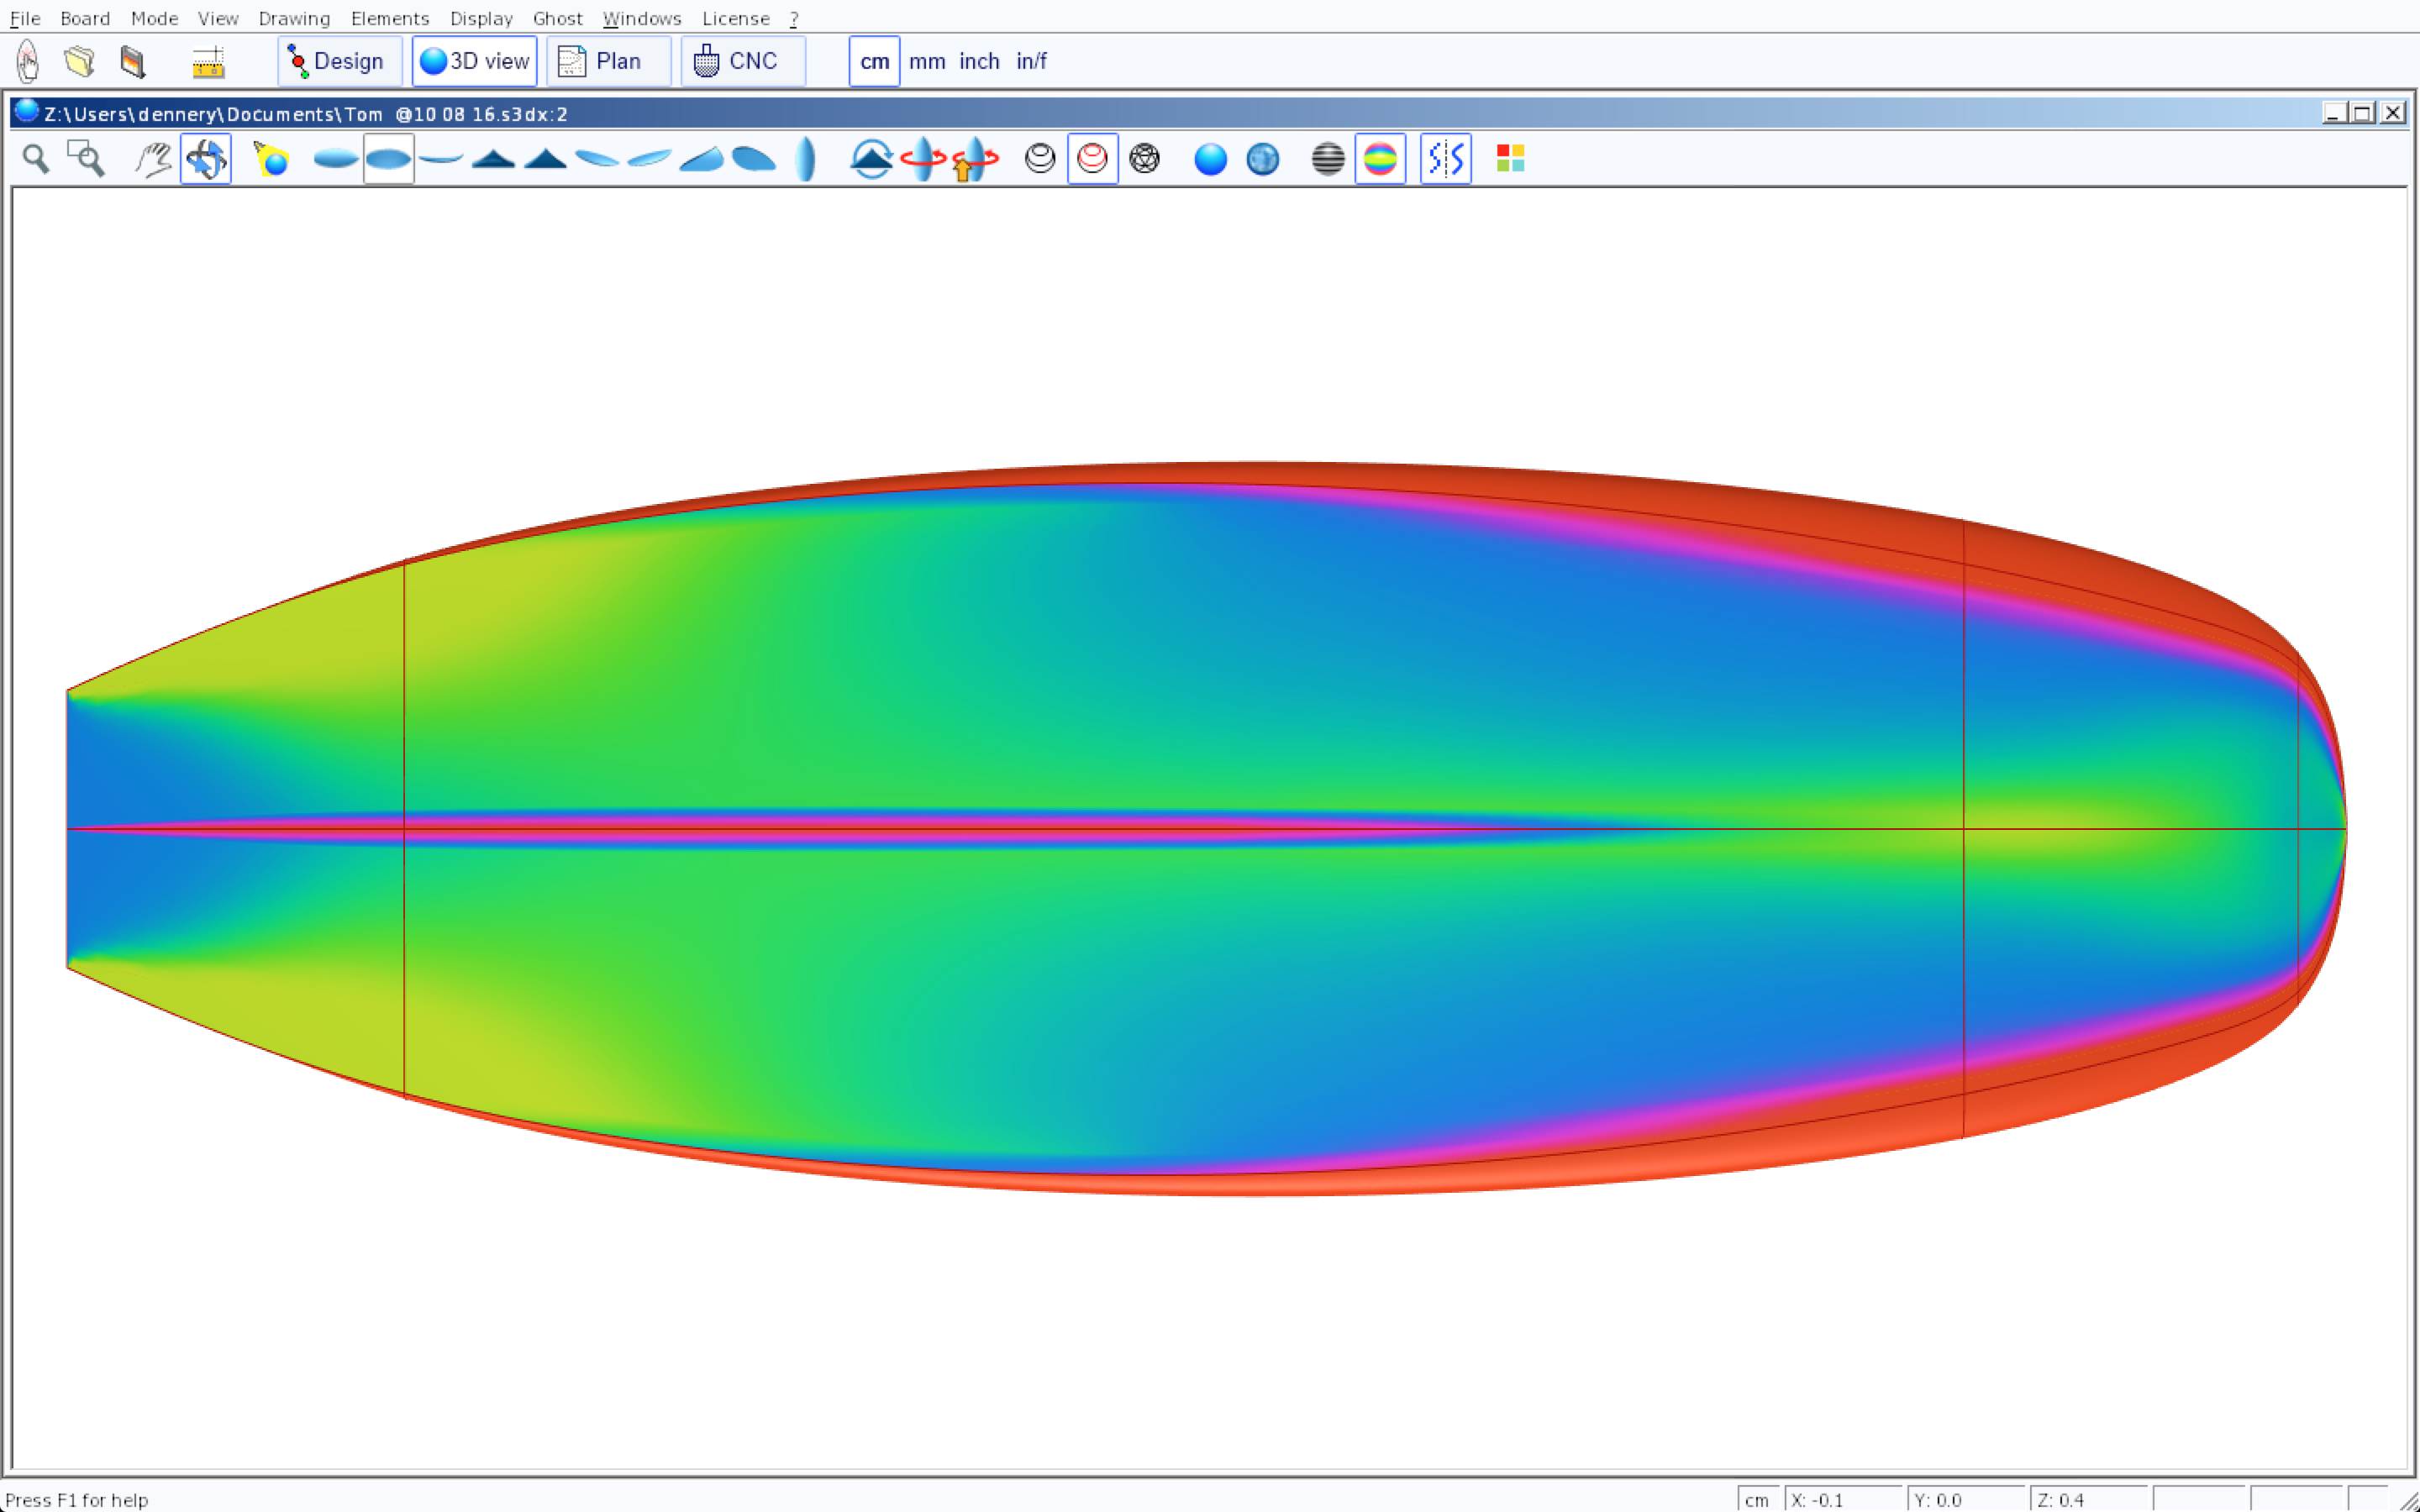Toggle the symmetry display button

click(x=1445, y=159)
